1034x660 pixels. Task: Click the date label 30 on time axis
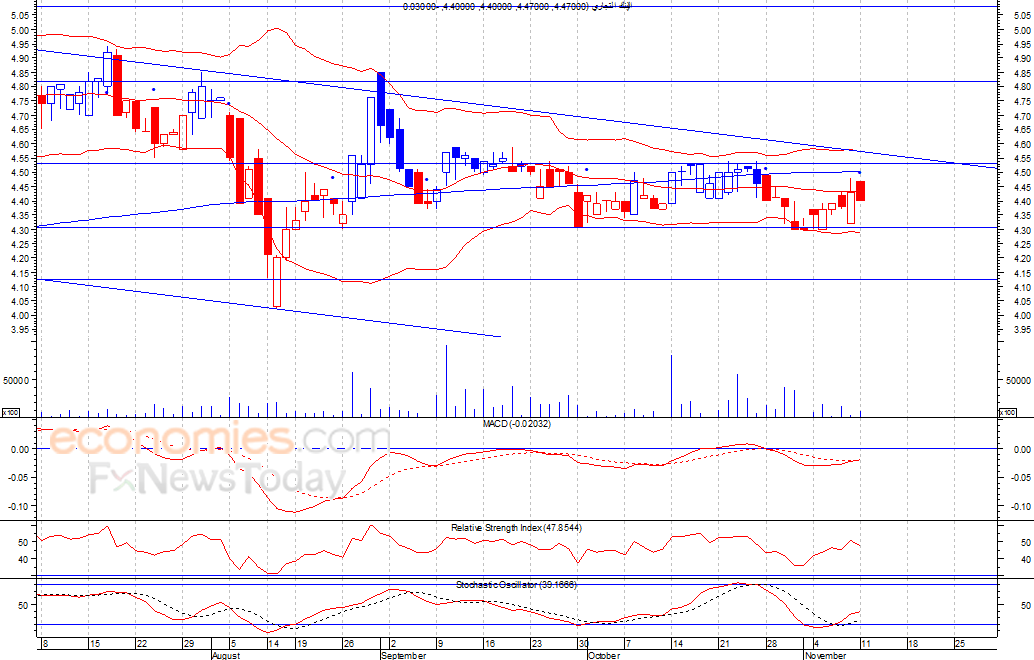point(584,644)
